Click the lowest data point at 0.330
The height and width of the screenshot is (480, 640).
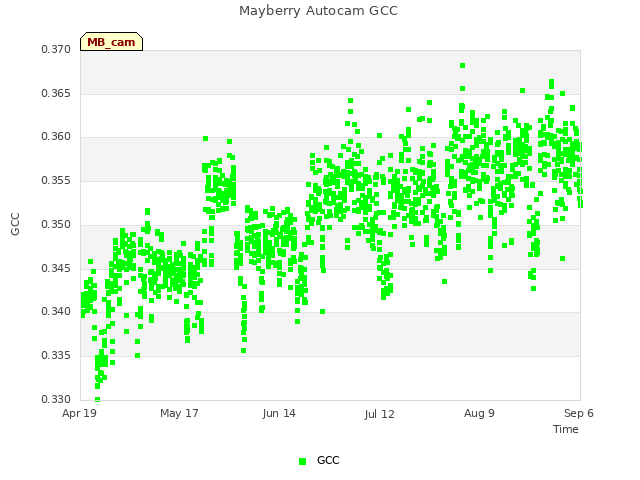click(98, 399)
